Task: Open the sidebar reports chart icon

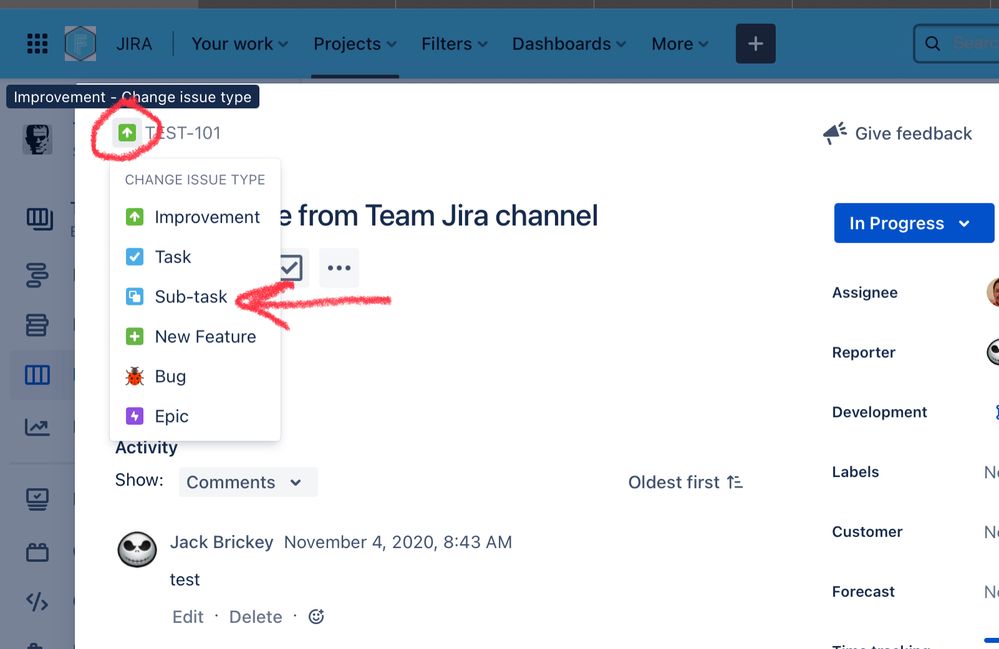Action: (37, 427)
